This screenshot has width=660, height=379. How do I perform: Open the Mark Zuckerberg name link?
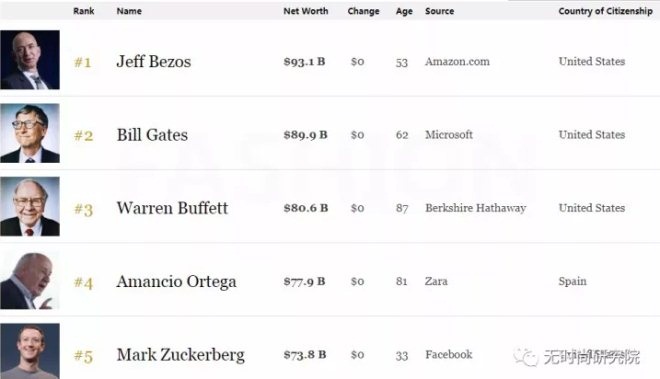click(x=181, y=355)
